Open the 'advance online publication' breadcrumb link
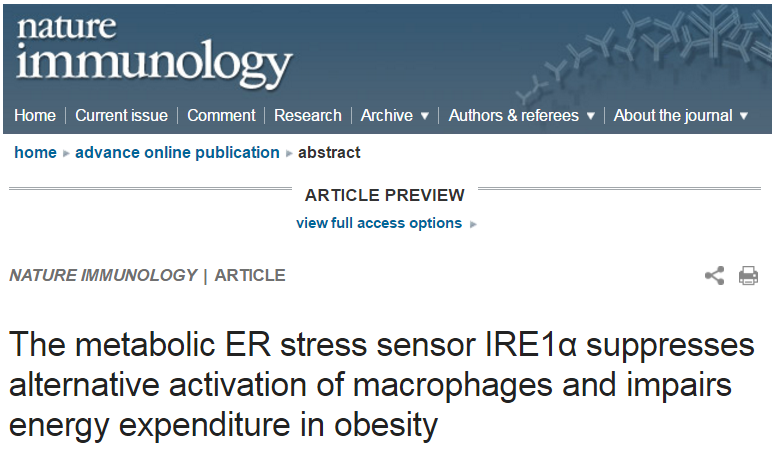Screen dimensions: 772x460 [177, 153]
